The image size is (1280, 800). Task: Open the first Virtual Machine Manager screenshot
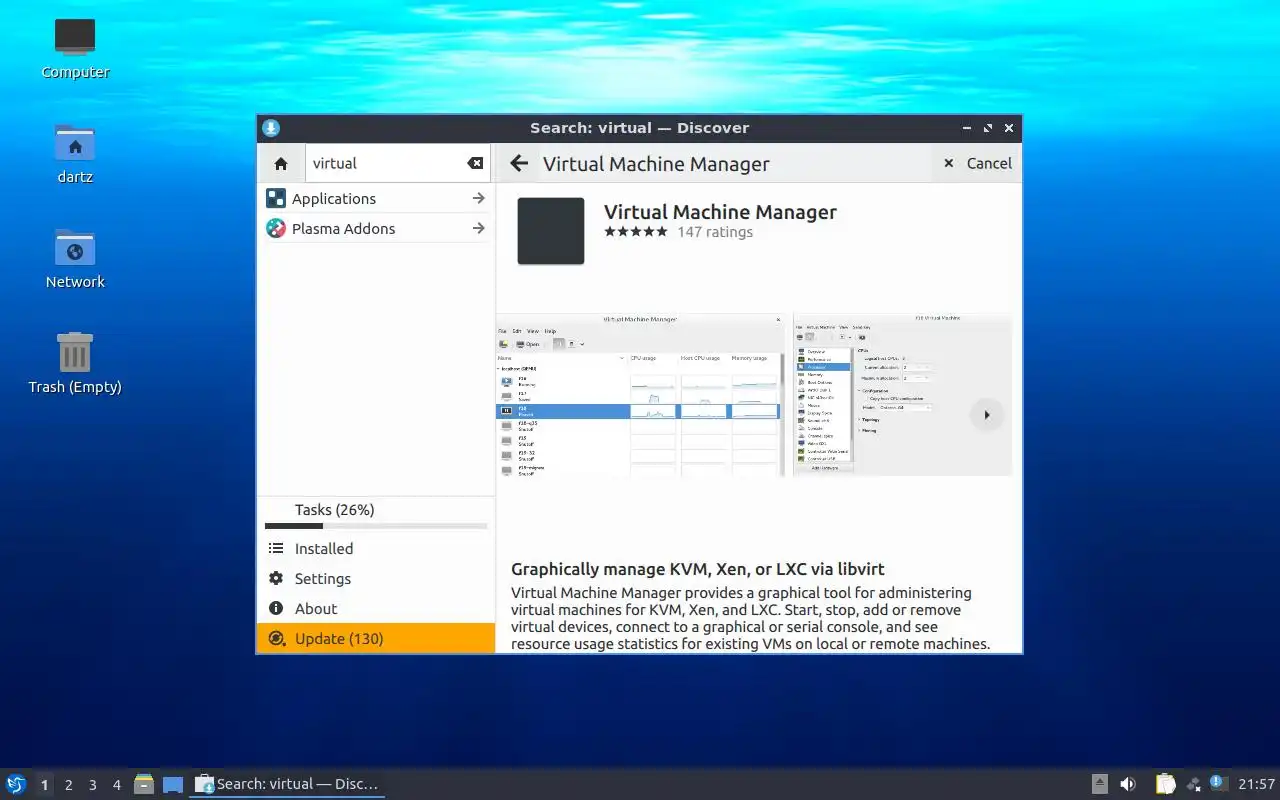point(640,395)
